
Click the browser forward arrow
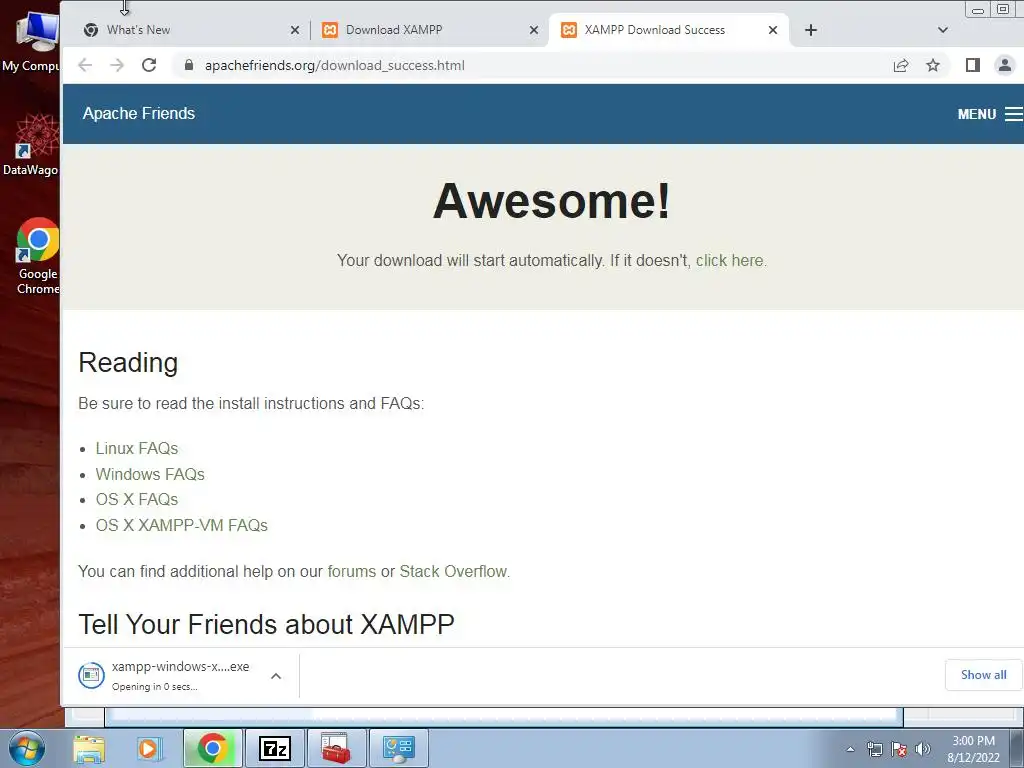click(117, 65)
